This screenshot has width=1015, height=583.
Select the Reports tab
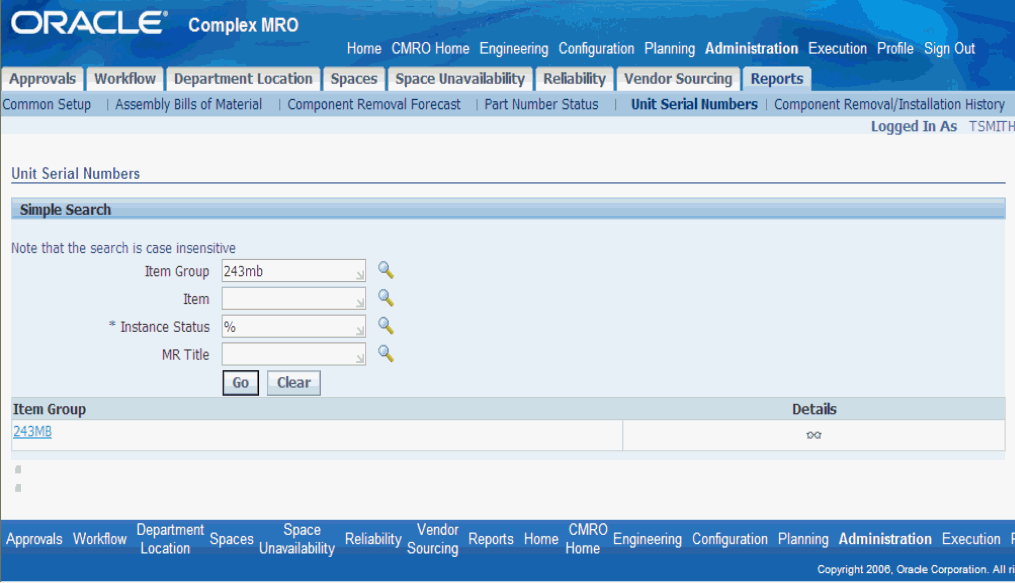pyautogui.click(x=777, y=79)
